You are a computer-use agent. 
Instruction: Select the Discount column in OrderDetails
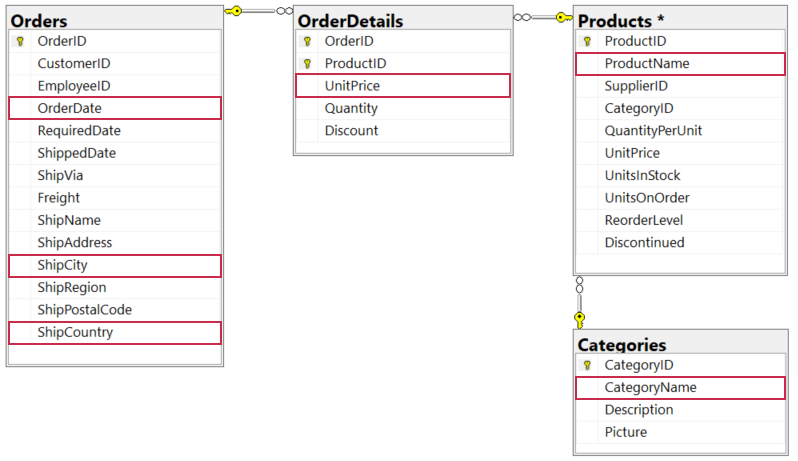403,131
